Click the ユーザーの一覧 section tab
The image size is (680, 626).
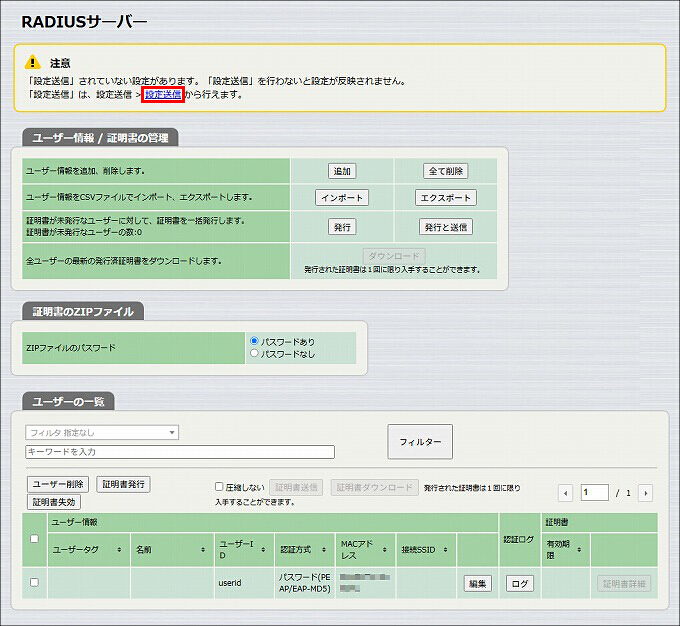(69, 402)
